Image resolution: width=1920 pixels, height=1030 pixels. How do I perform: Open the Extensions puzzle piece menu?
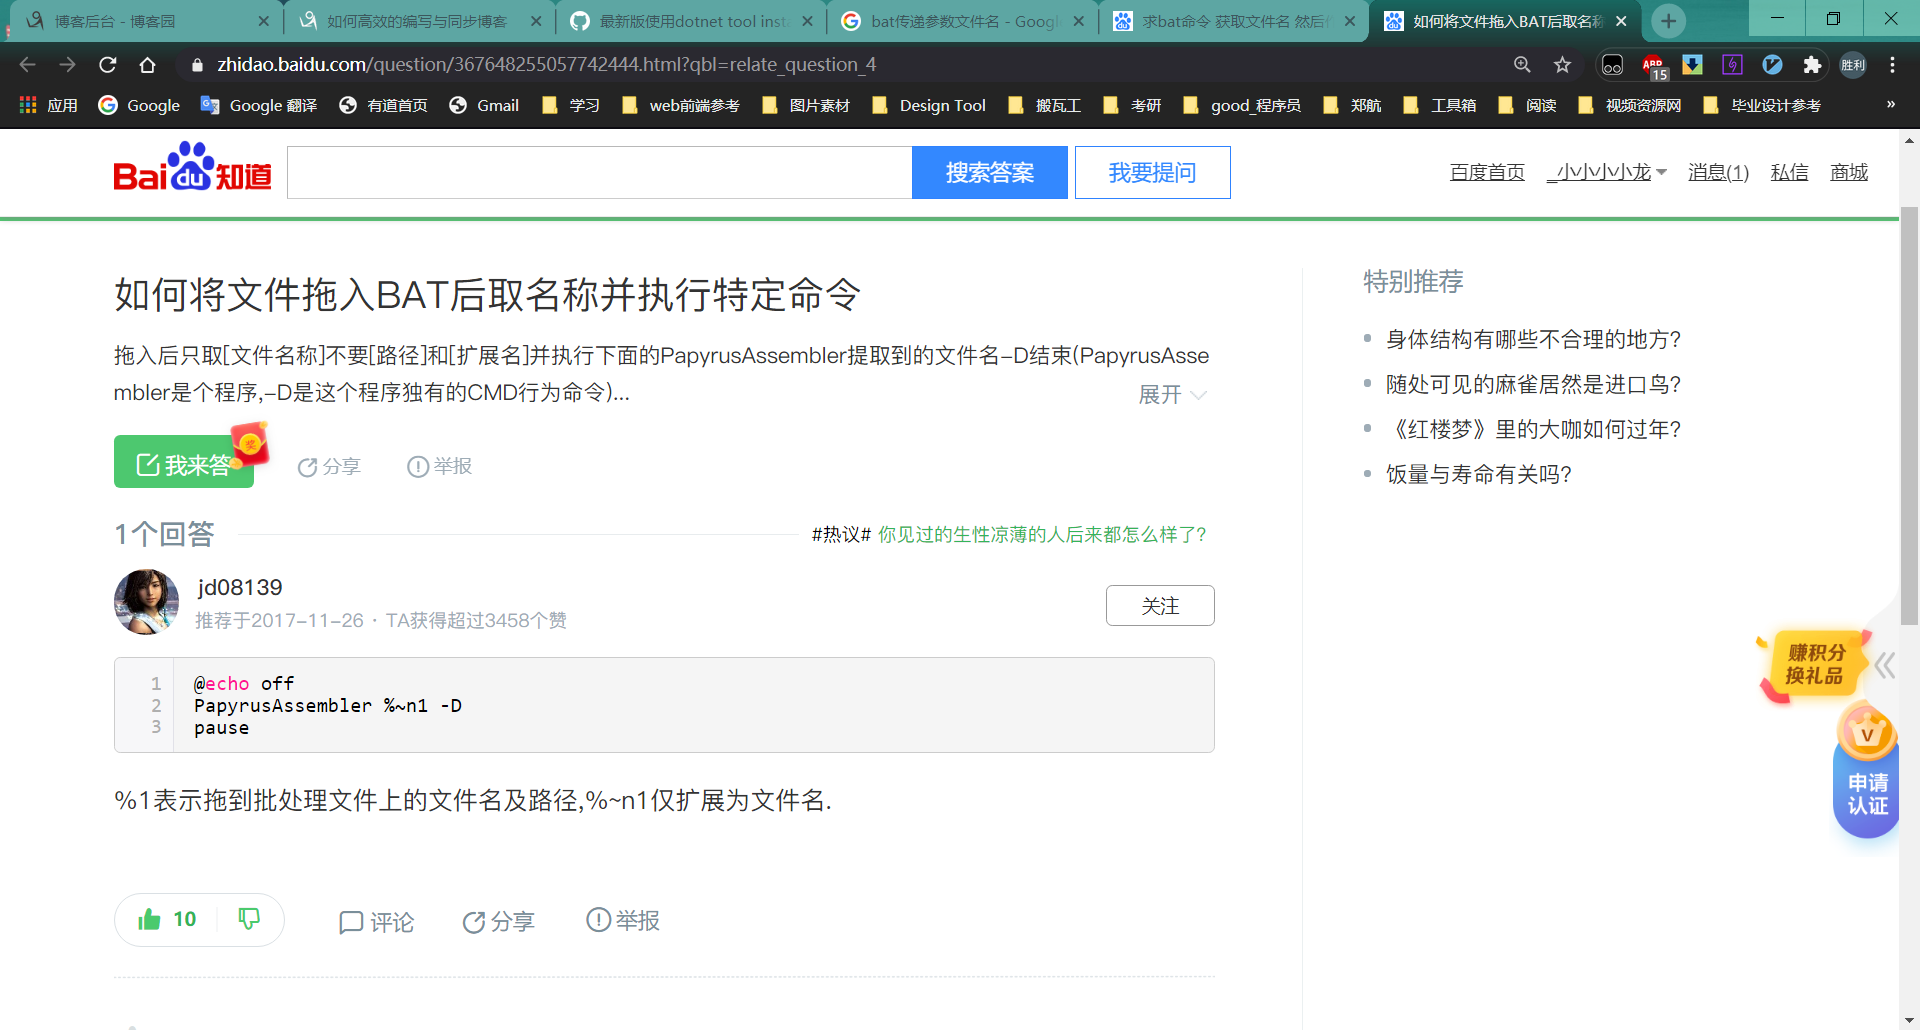(1812, 65)
